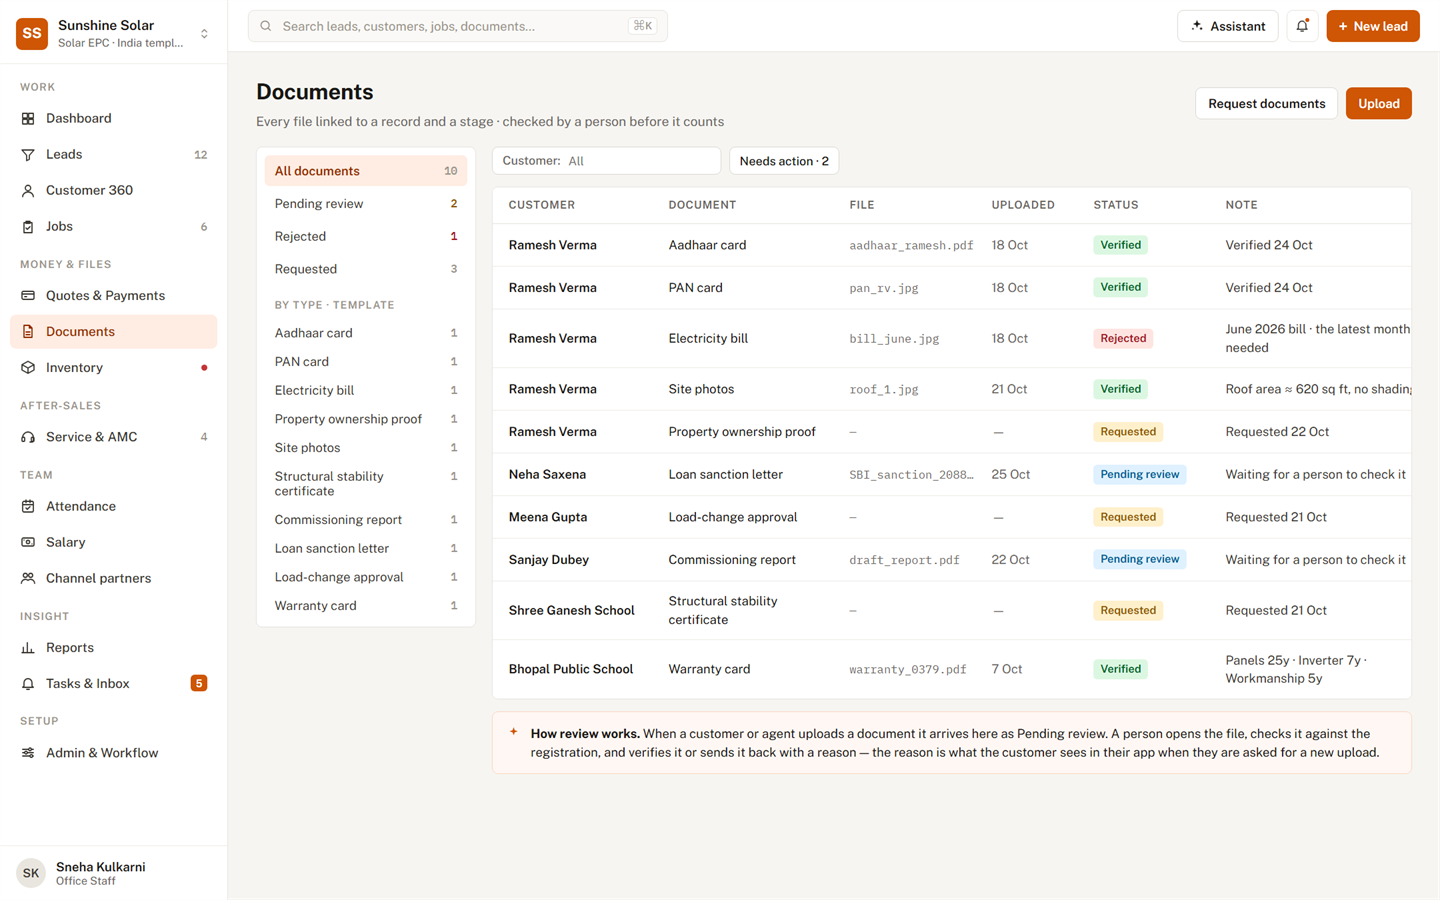The width and height of the screenshot is (1440, 900).
Task: Create a New lead
Action: click(1373, 26)
